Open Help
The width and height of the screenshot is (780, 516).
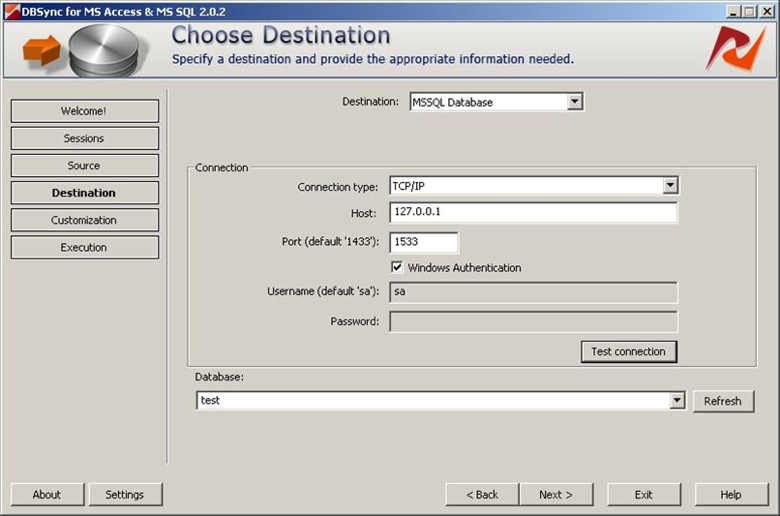(x=731, y=495)
